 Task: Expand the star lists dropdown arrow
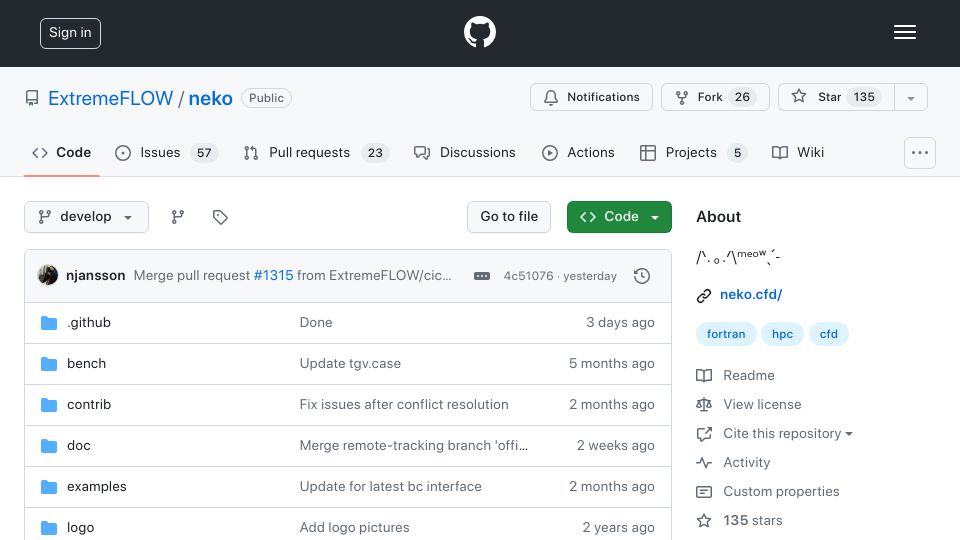pyautogui.click(x=911, y=97)
